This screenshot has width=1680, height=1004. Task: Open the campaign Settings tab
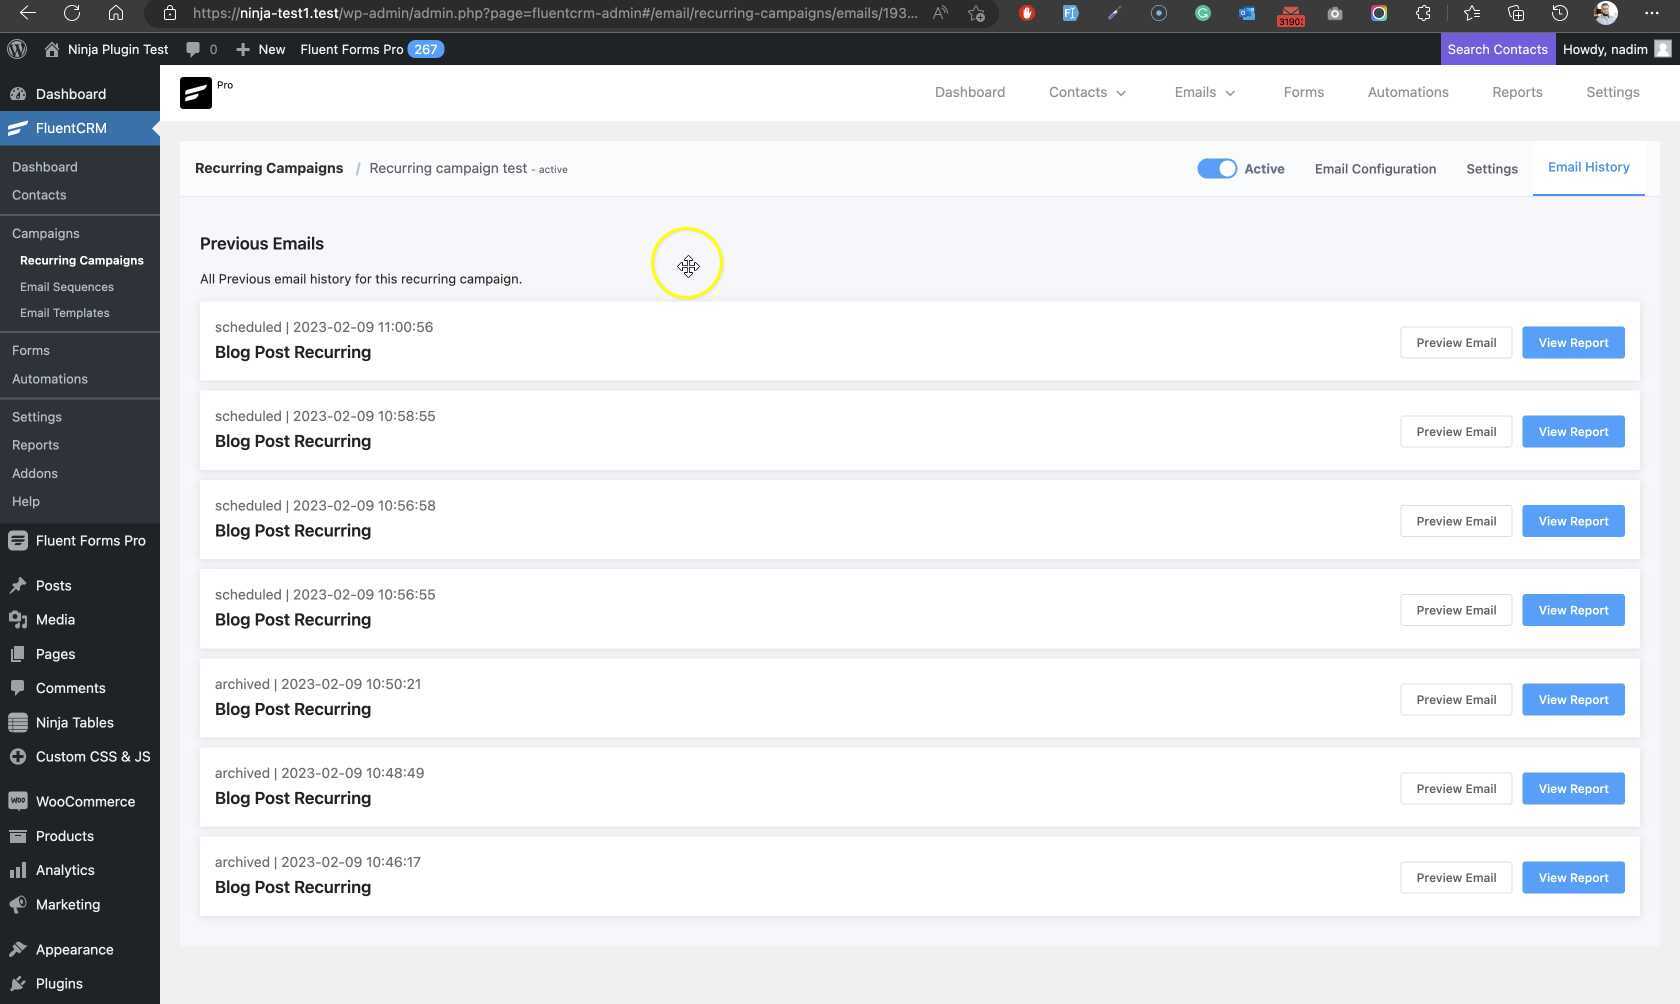(1491, 169)
